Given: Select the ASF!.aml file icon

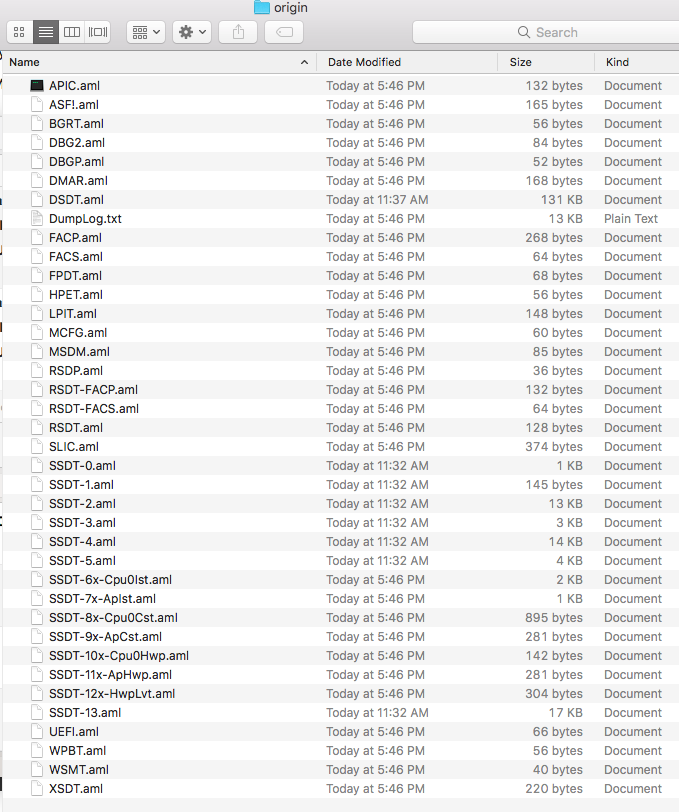Looking at the screenshot, I should coord(37,105).
